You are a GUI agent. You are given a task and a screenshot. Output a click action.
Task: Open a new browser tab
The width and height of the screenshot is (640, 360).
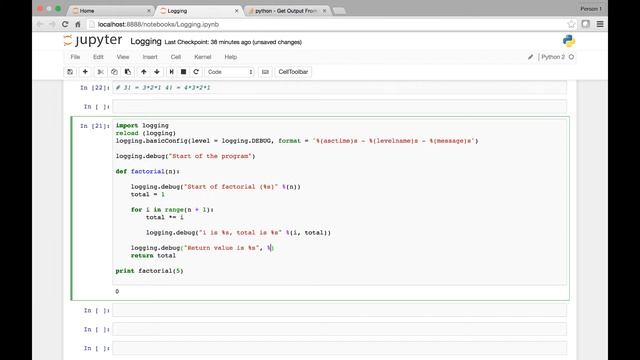tap(339, 11)
